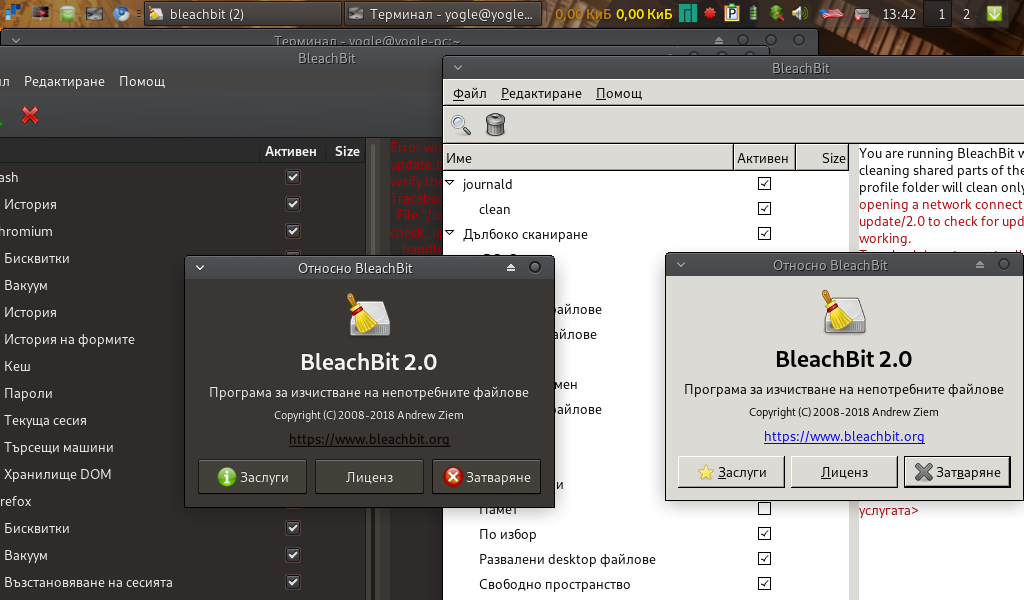This screenshot has width=1024, height=600.
Task: Open window menu chevron of light BleachBit main window
Action: point(458,67)
